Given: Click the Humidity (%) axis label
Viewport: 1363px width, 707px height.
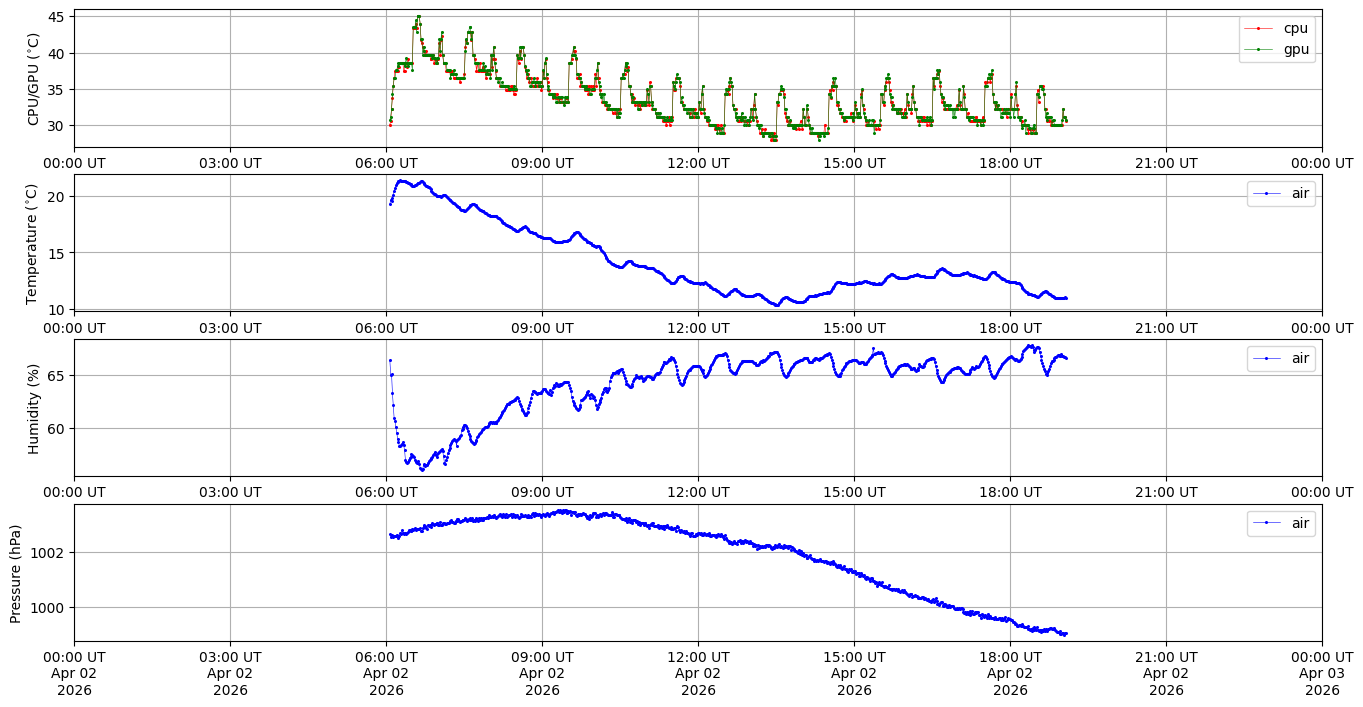Looking at the screenshot, I should point(34,408).
